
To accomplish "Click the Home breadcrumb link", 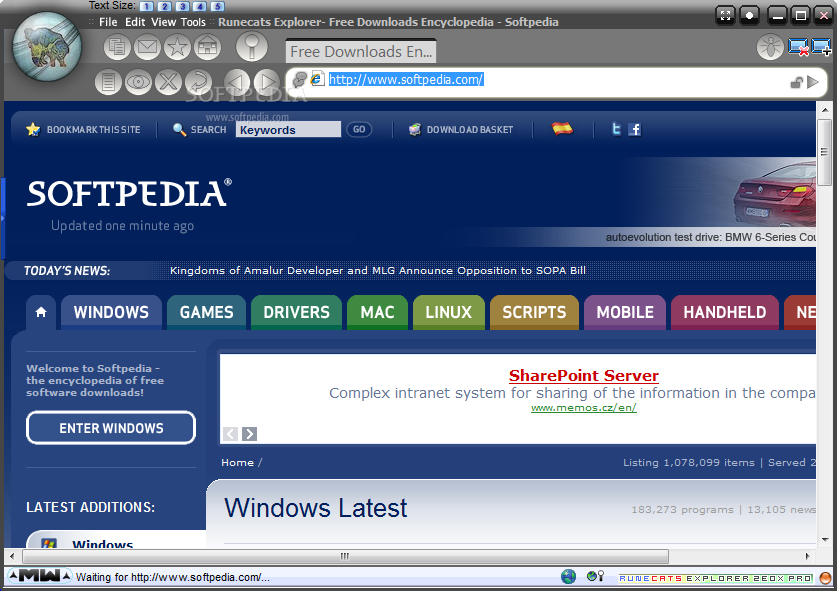I will 238,462.
